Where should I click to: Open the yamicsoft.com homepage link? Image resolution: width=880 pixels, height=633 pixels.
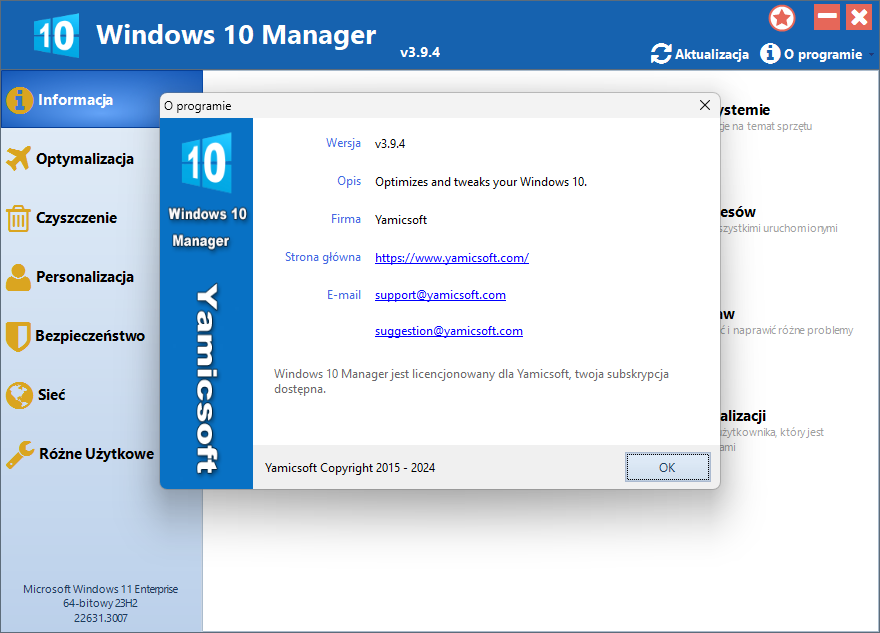(x=452, y=258)
